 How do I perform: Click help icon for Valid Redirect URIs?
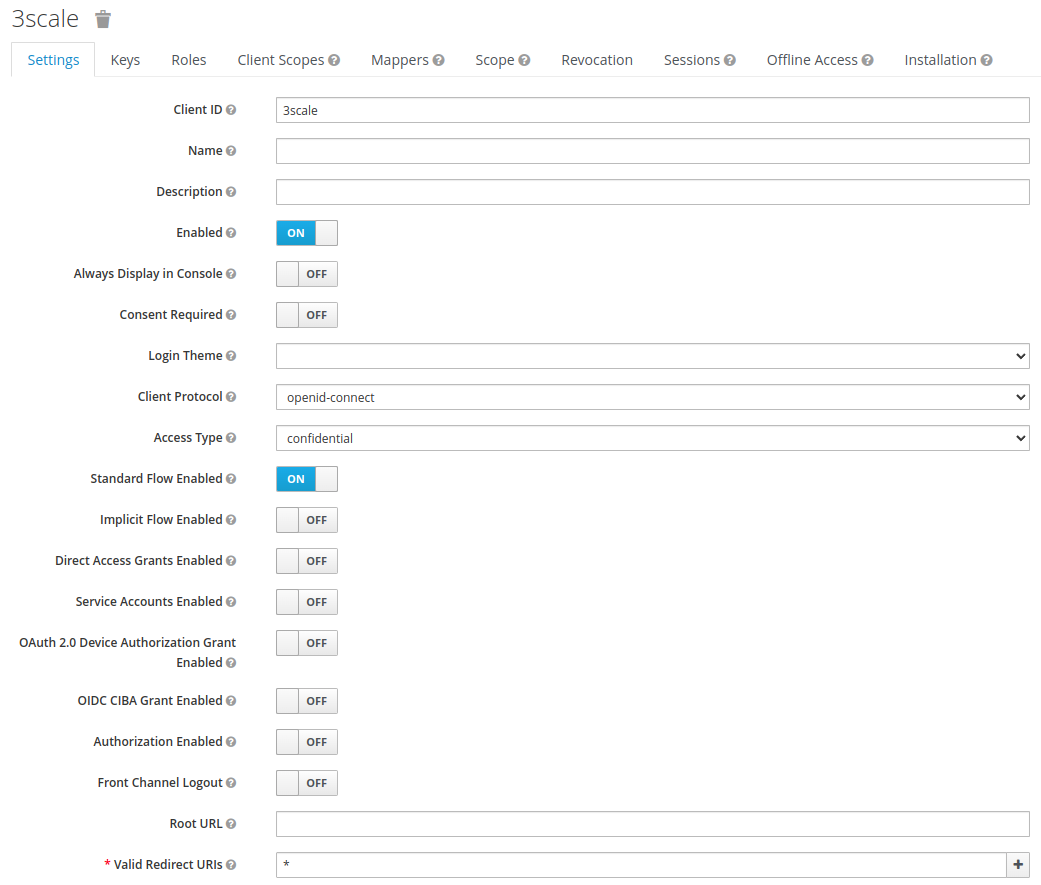[x=231, y=864]
